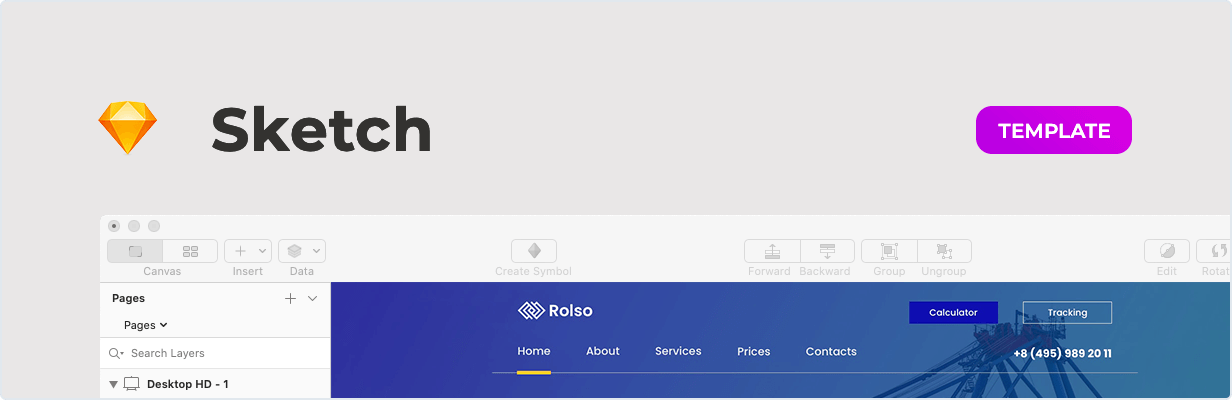
Task: Click the Calculator button
Action: point(953,313)
